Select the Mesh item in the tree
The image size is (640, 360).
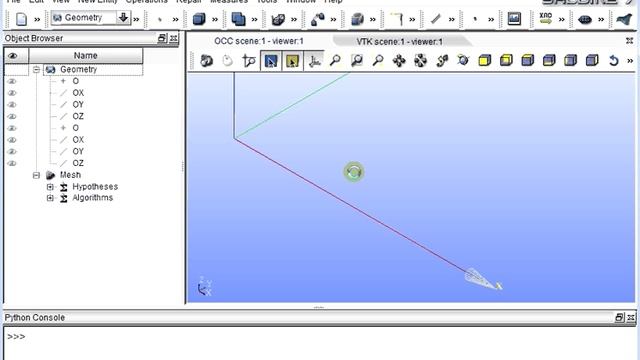tap(70, 175)
